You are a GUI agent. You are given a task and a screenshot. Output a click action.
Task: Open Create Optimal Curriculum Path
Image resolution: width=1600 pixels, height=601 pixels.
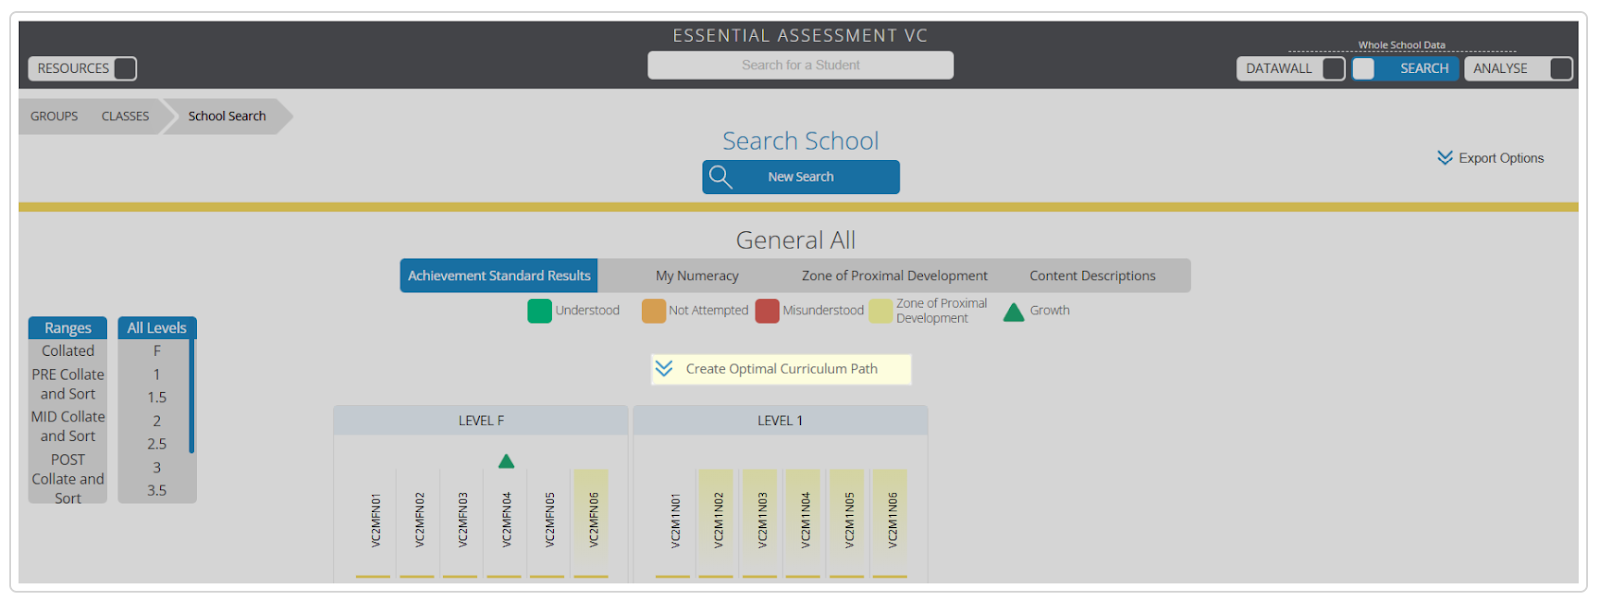(781, 369)
